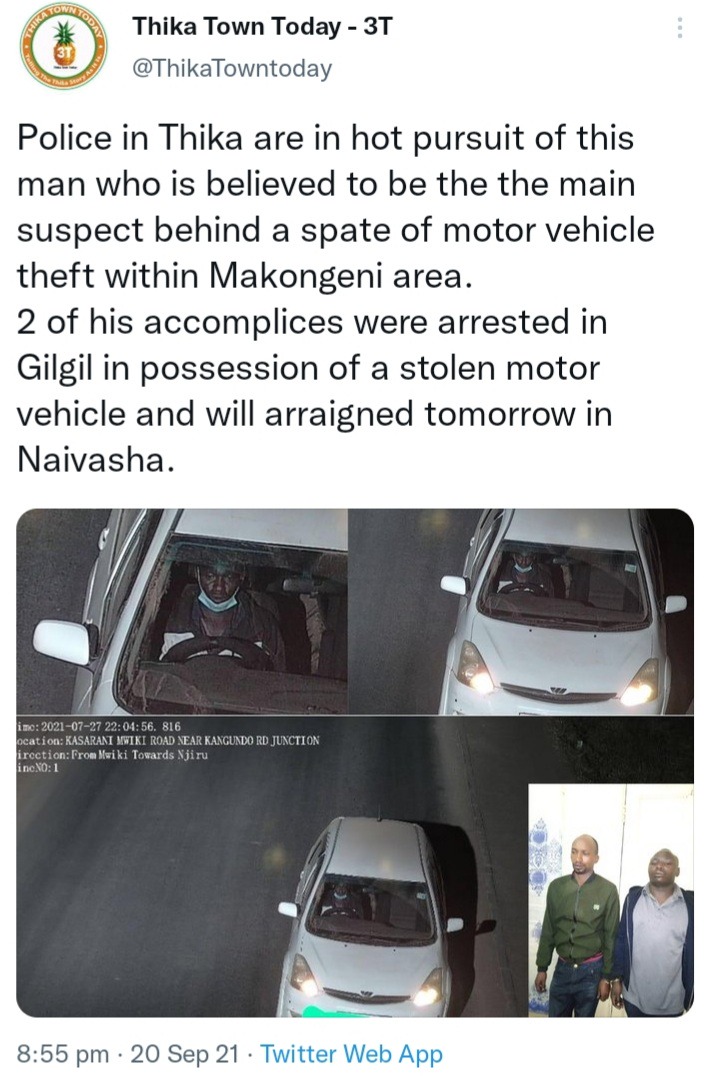Viewport: 715px width, 1076px height.
Task: Open the Thika Town Today pineapple avatar
Action: pos(63,48)
